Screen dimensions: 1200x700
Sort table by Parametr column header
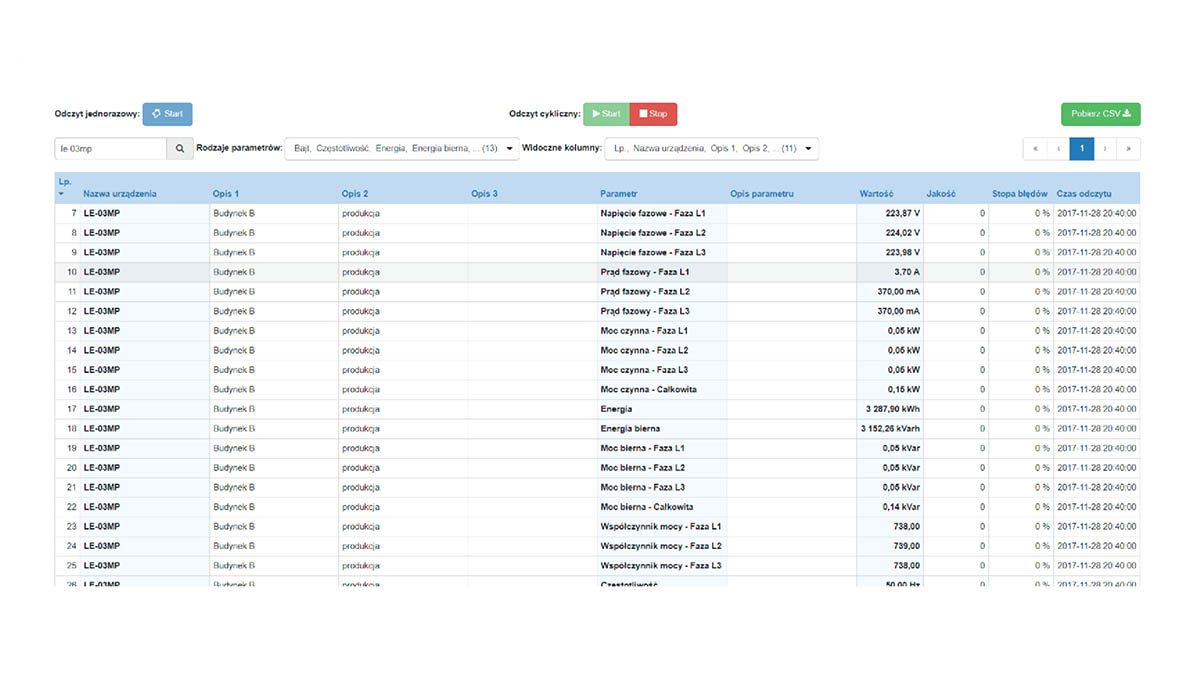click(x=619, y=194)
